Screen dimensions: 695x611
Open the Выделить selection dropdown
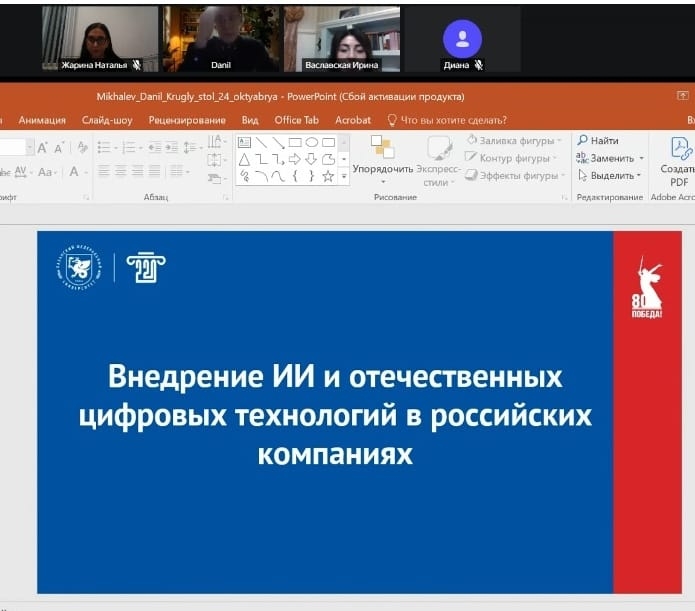tap(610, 175)
